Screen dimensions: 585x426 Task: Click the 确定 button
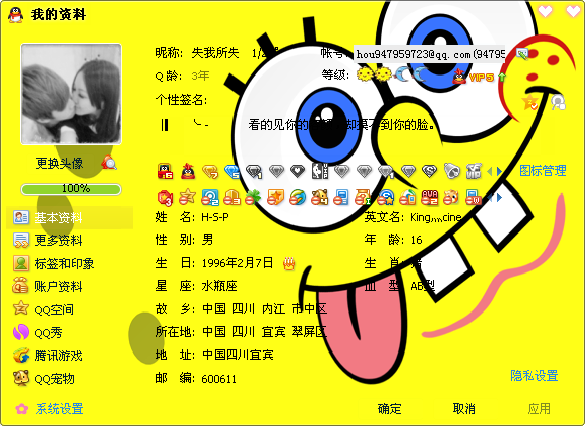click(389, 409)
